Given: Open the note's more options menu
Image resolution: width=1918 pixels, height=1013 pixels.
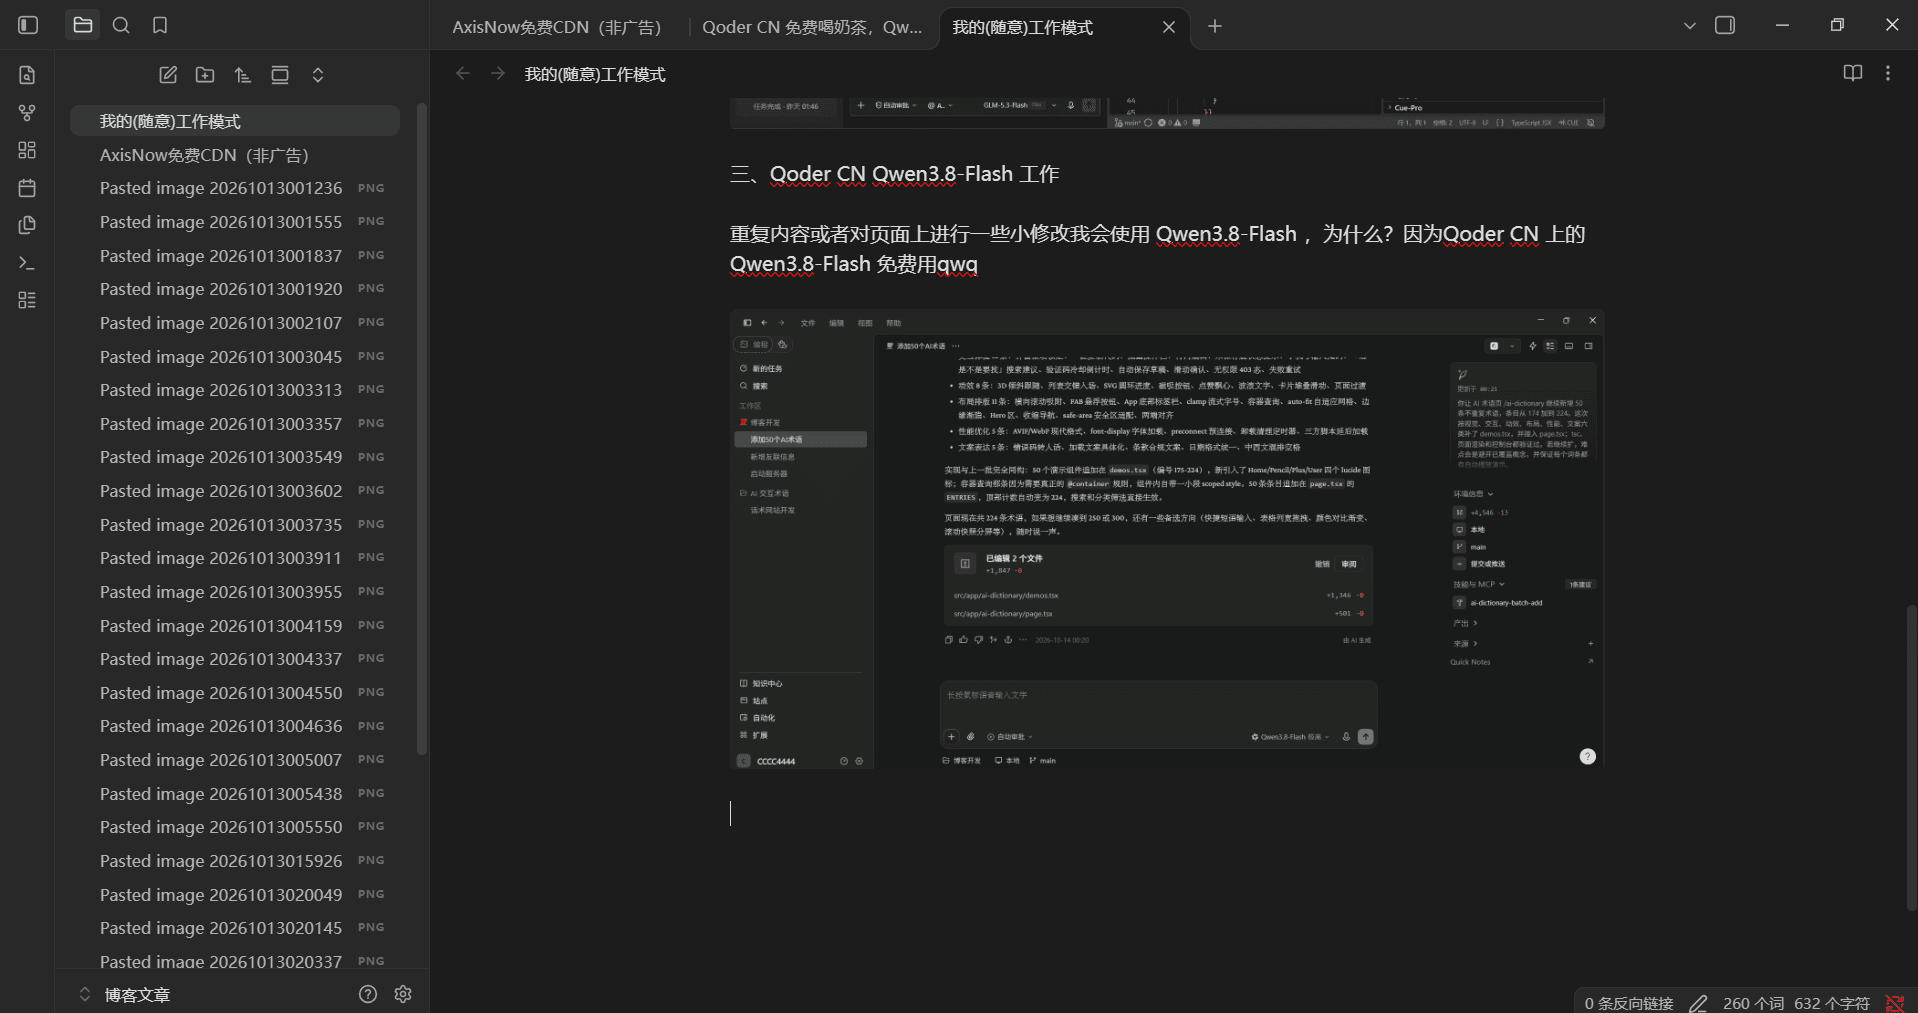Looking at the screenshot, I should click(1888, 73).
